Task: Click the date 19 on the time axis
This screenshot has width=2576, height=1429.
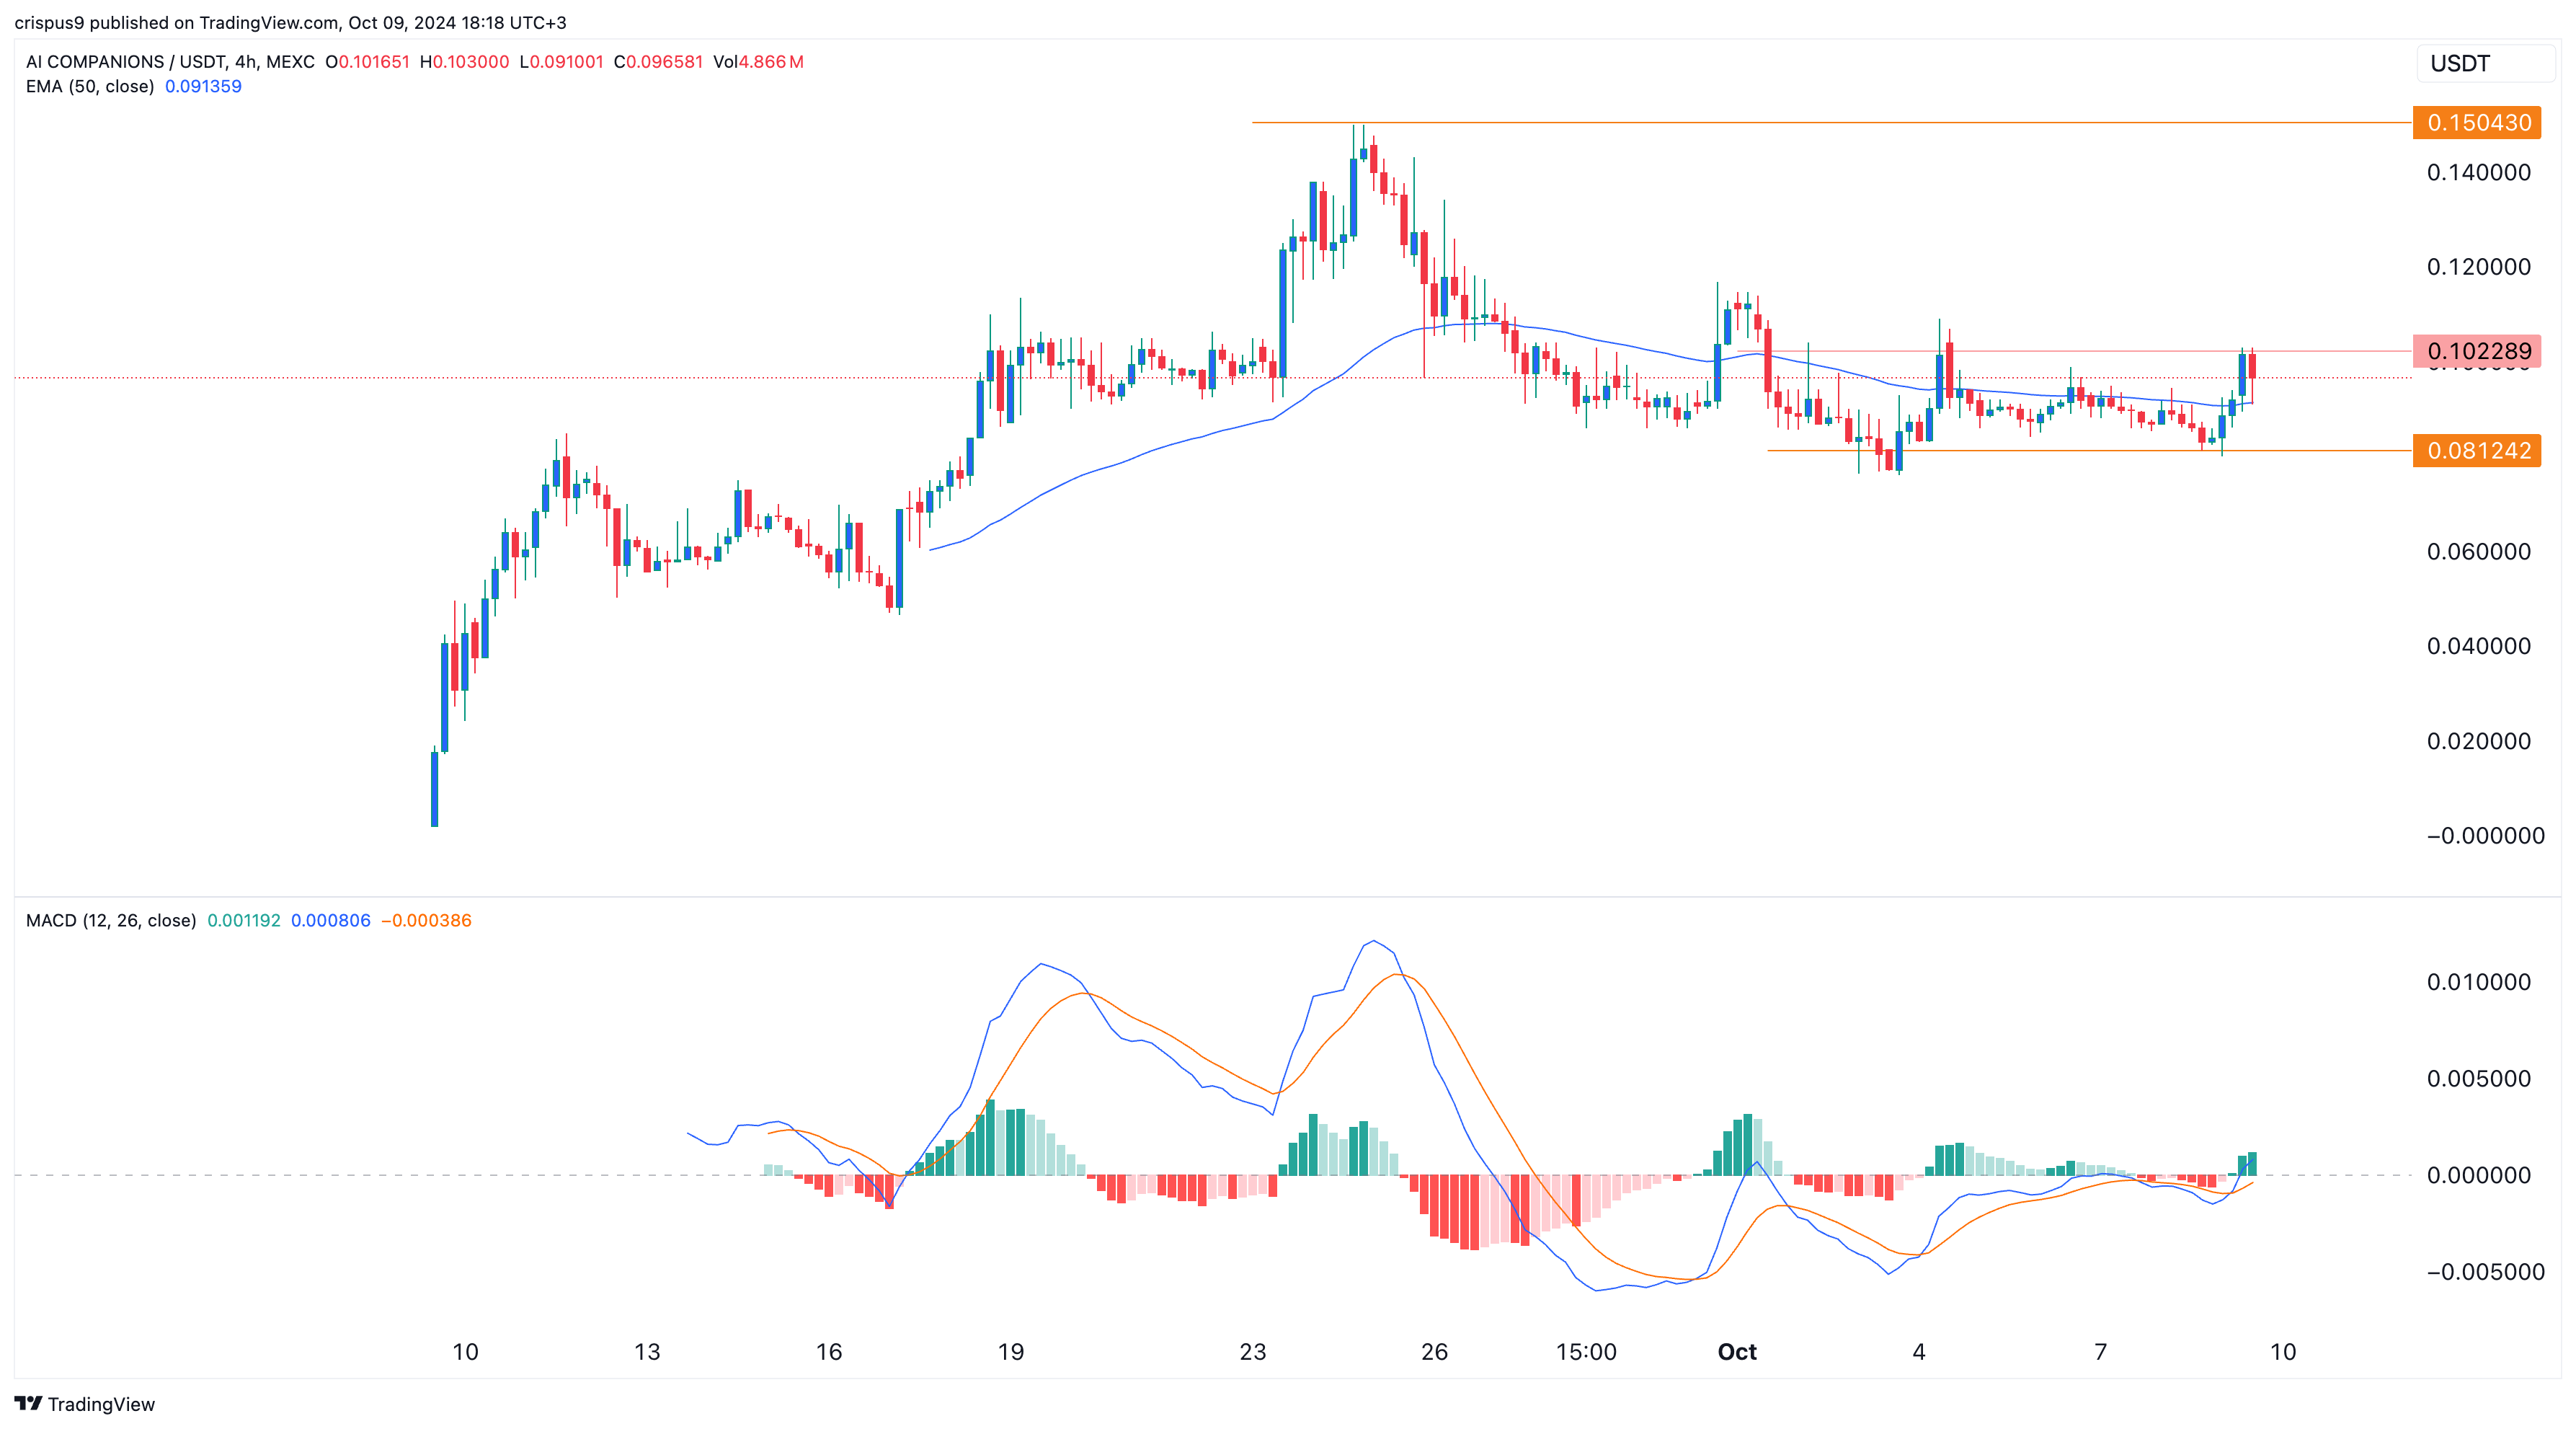Action: 1011,1352
